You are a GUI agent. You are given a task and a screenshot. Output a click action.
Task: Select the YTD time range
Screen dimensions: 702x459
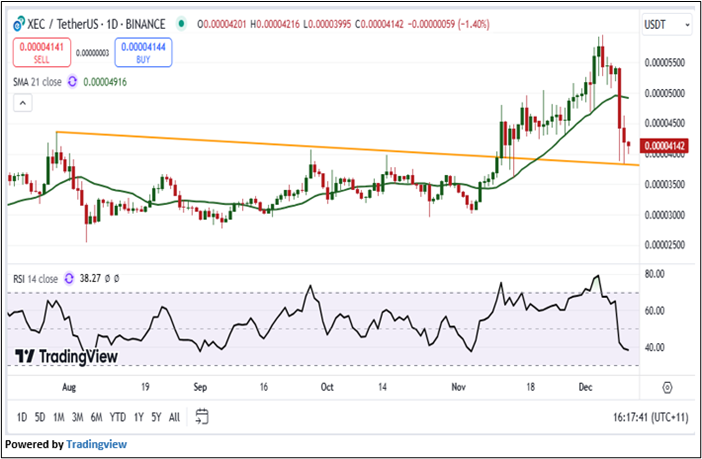118,417
